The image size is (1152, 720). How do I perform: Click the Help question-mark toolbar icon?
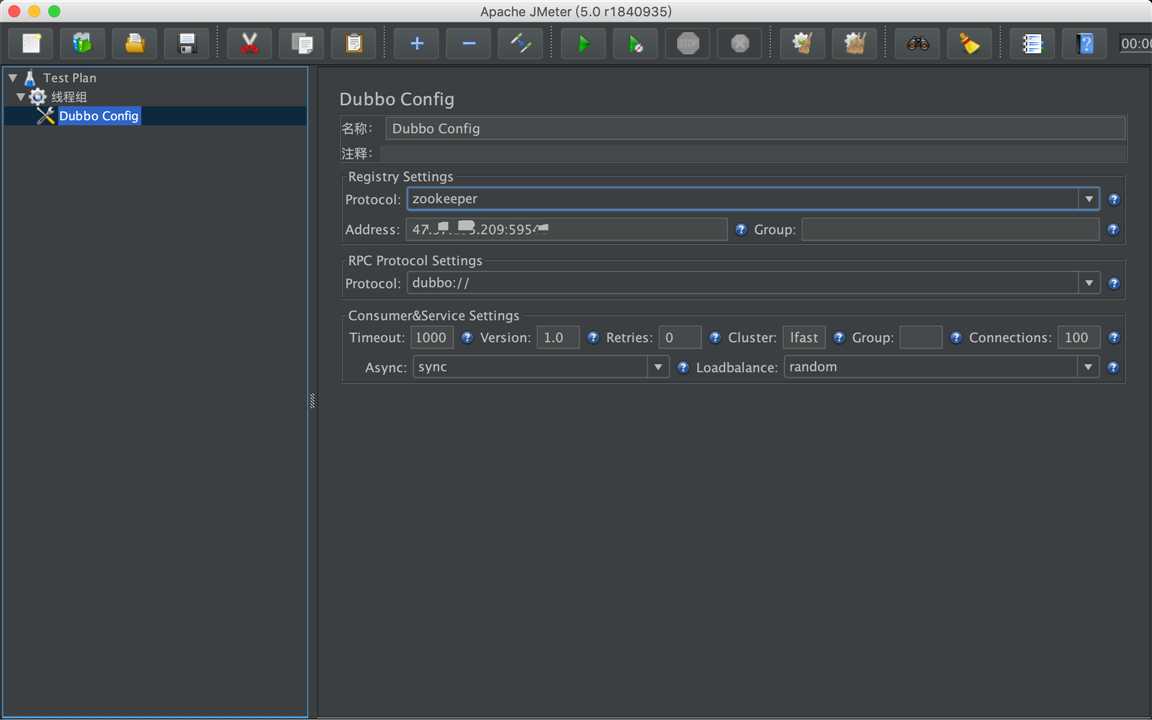1084,43
